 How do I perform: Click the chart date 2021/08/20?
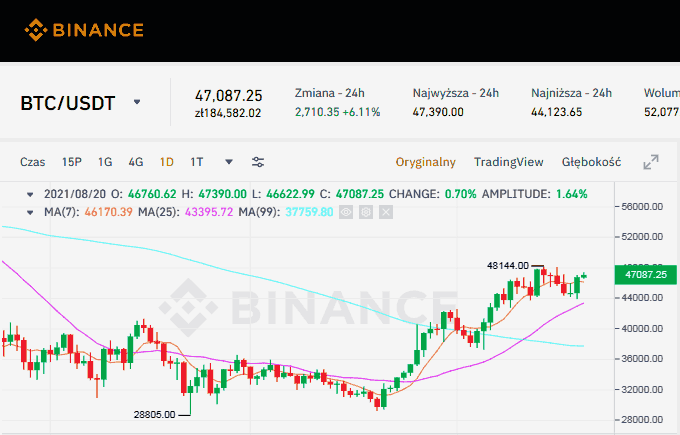(75, 194)
